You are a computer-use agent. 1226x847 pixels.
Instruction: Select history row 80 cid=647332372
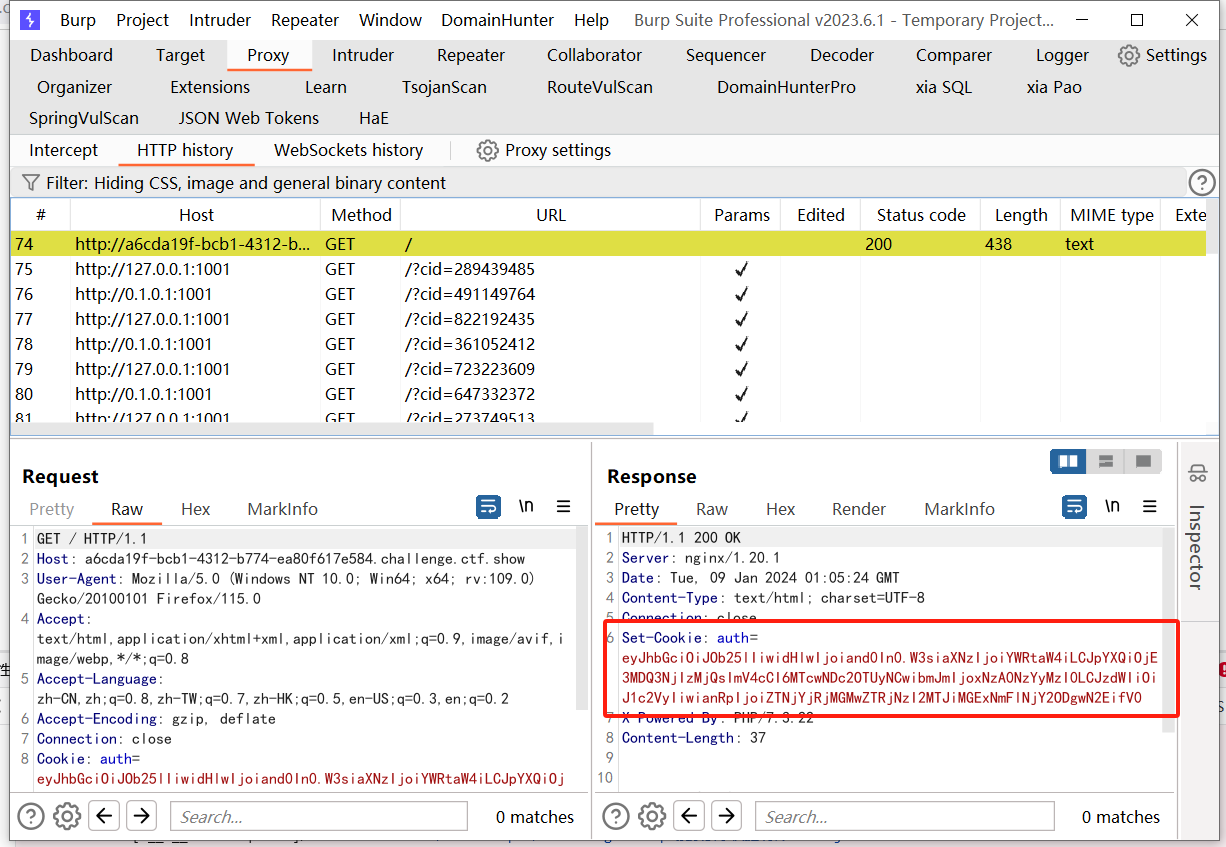point(610,394)
